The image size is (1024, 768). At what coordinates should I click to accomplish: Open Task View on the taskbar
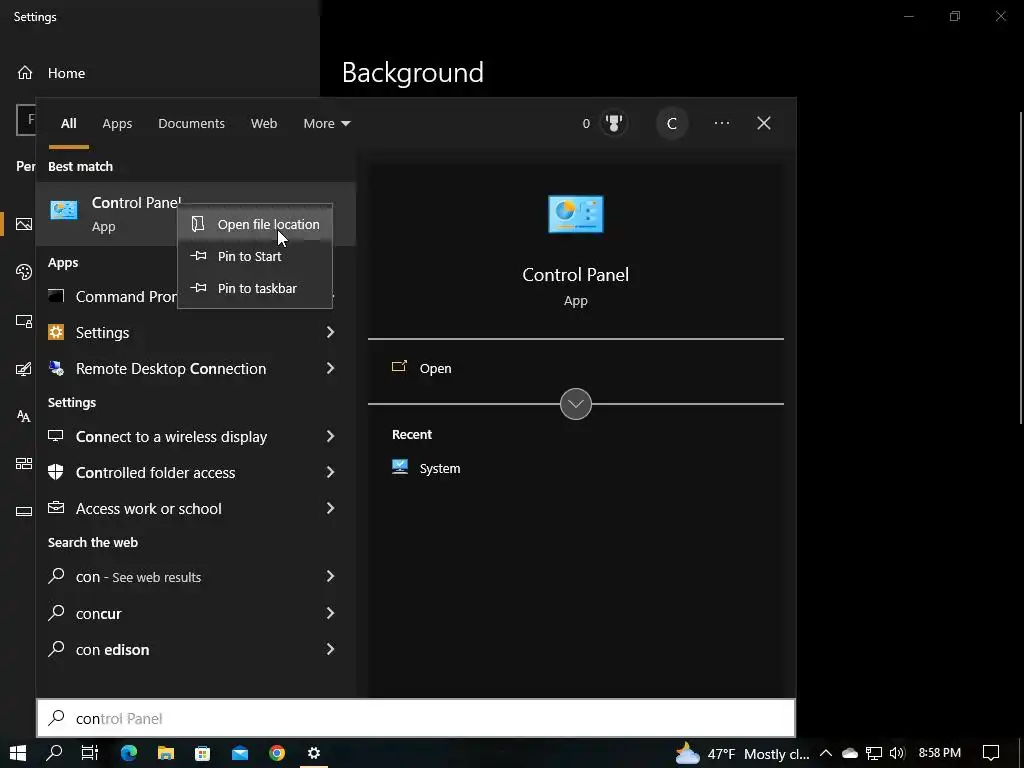pos(89,753)
